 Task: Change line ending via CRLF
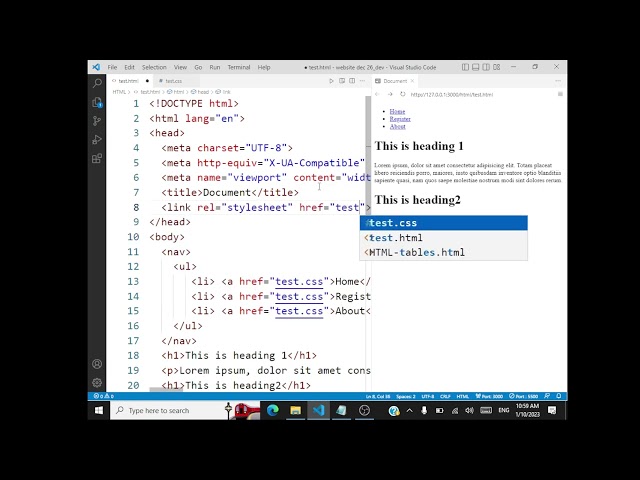point(445,396)
